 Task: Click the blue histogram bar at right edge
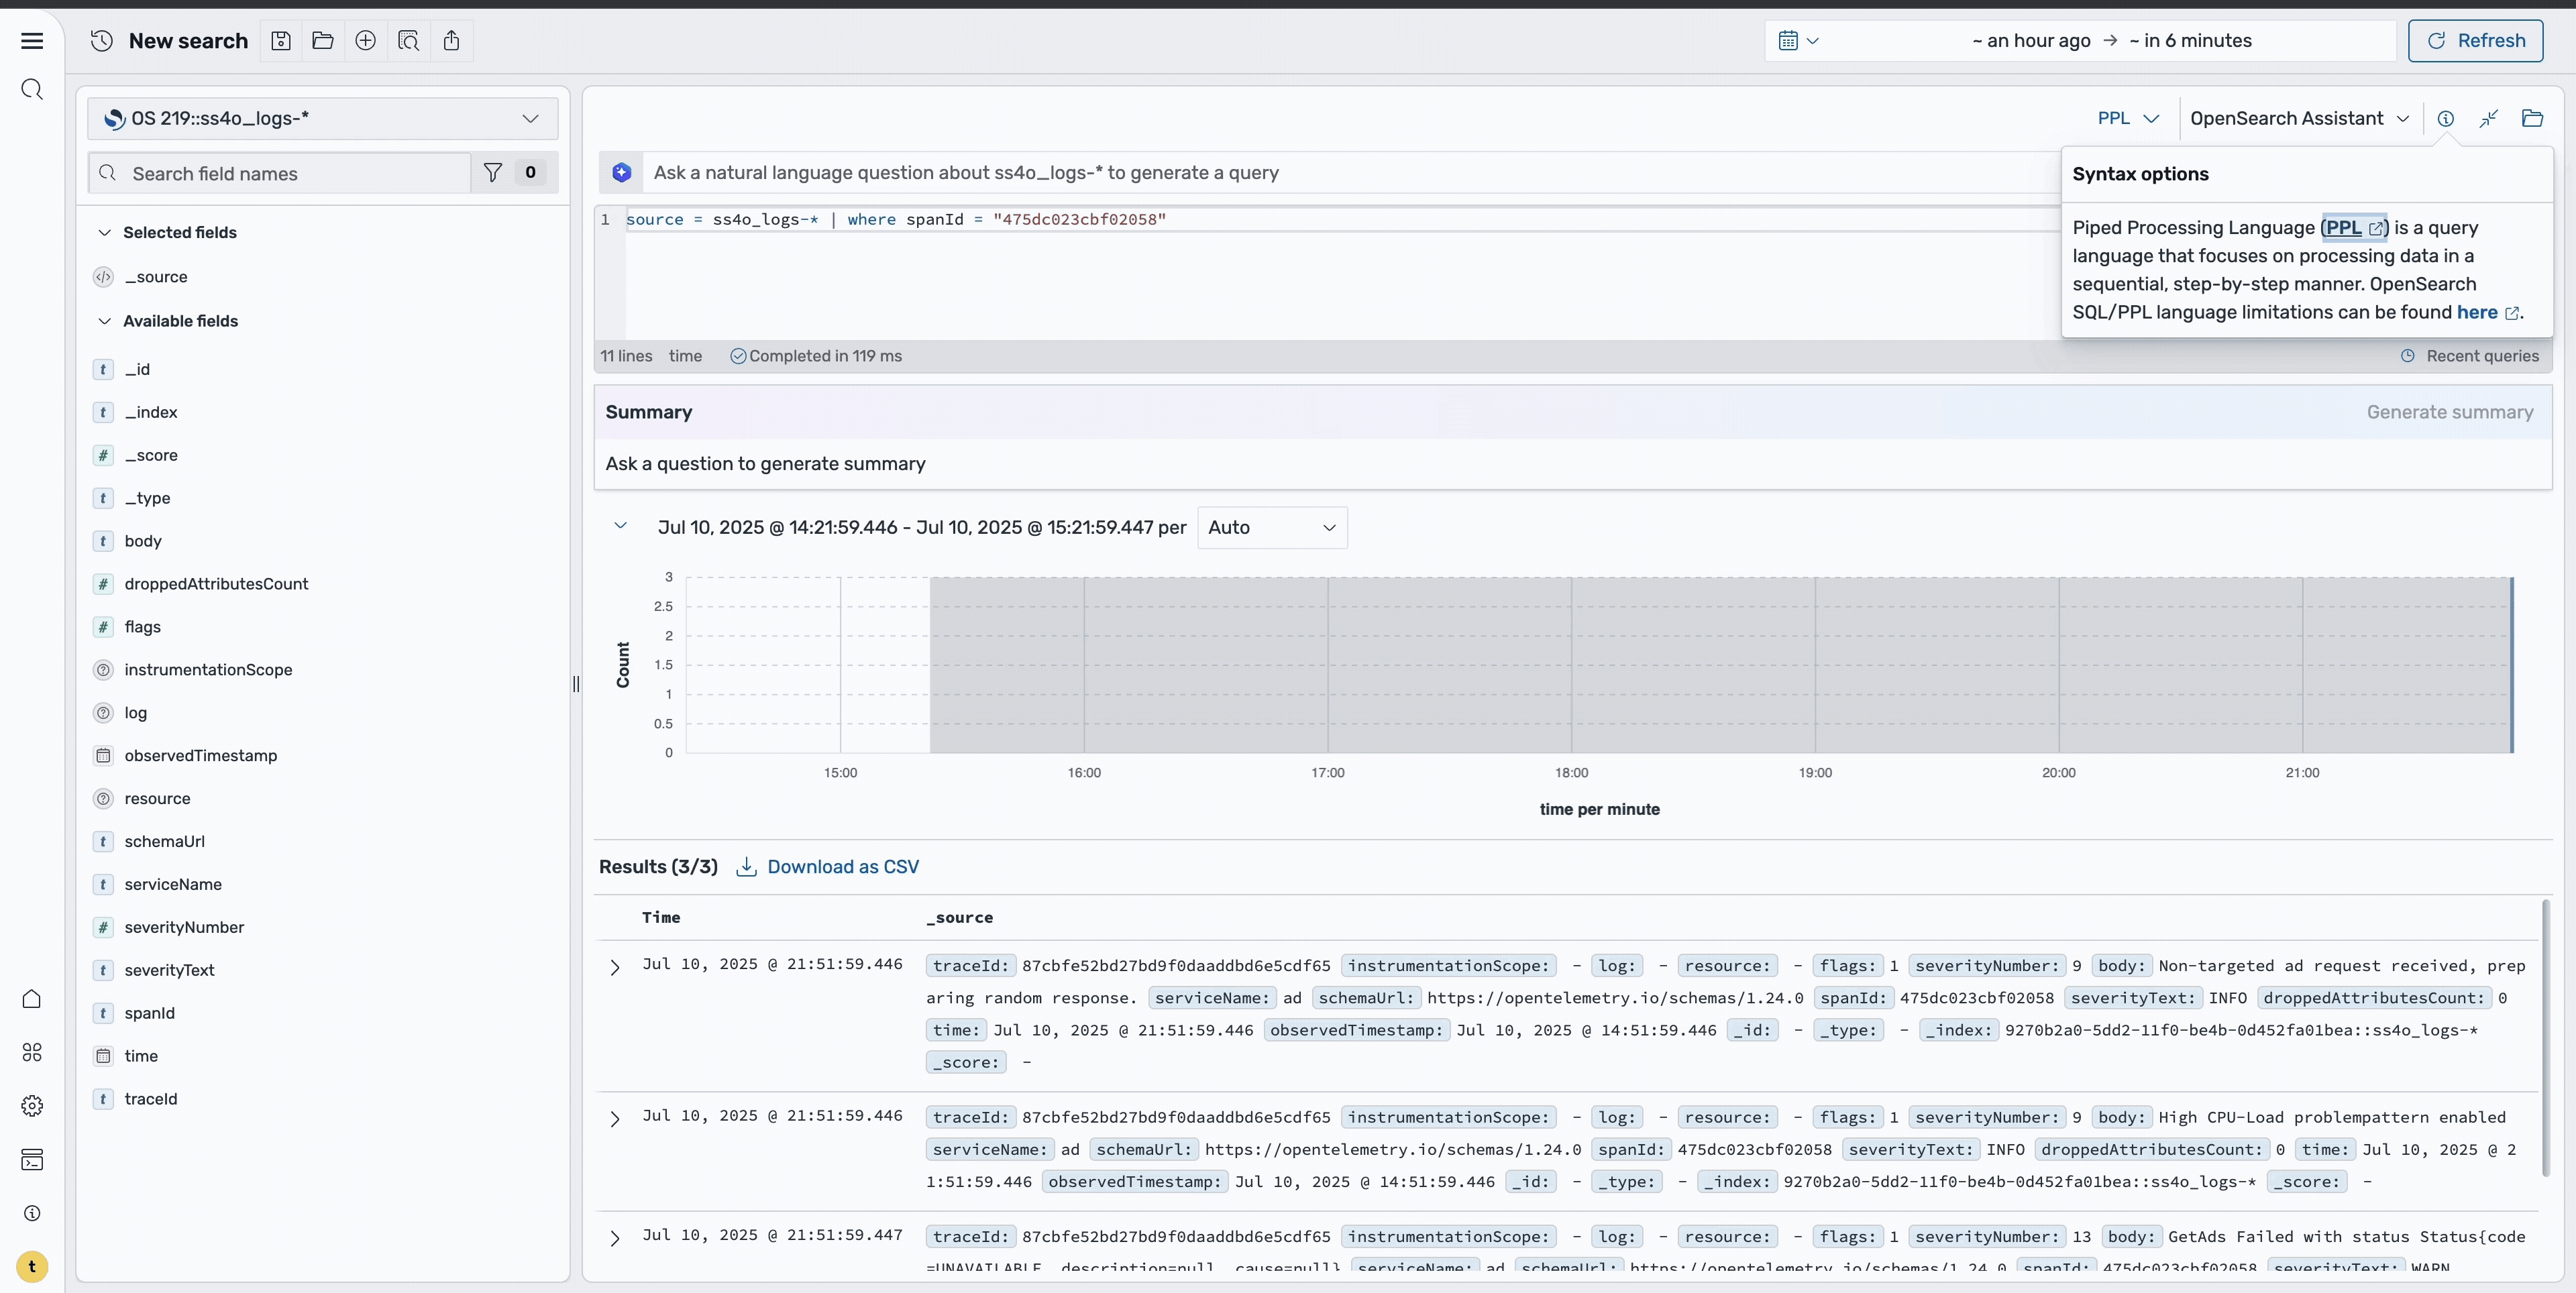[2511, 665]
